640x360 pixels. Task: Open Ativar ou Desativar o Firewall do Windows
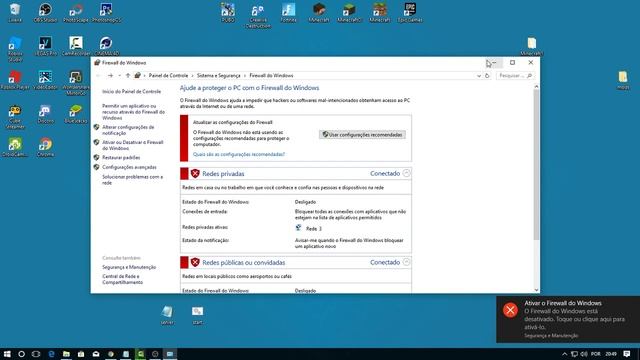click(133, 145)
